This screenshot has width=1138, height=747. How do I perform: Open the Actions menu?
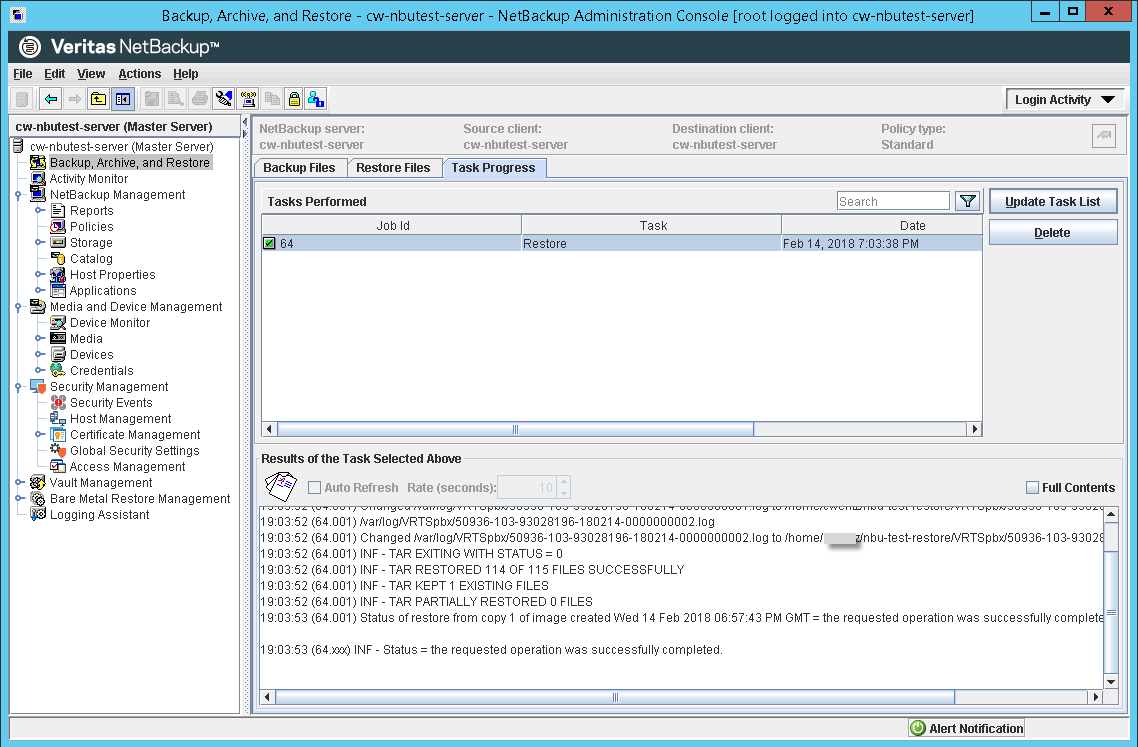[x=139, y=73]
